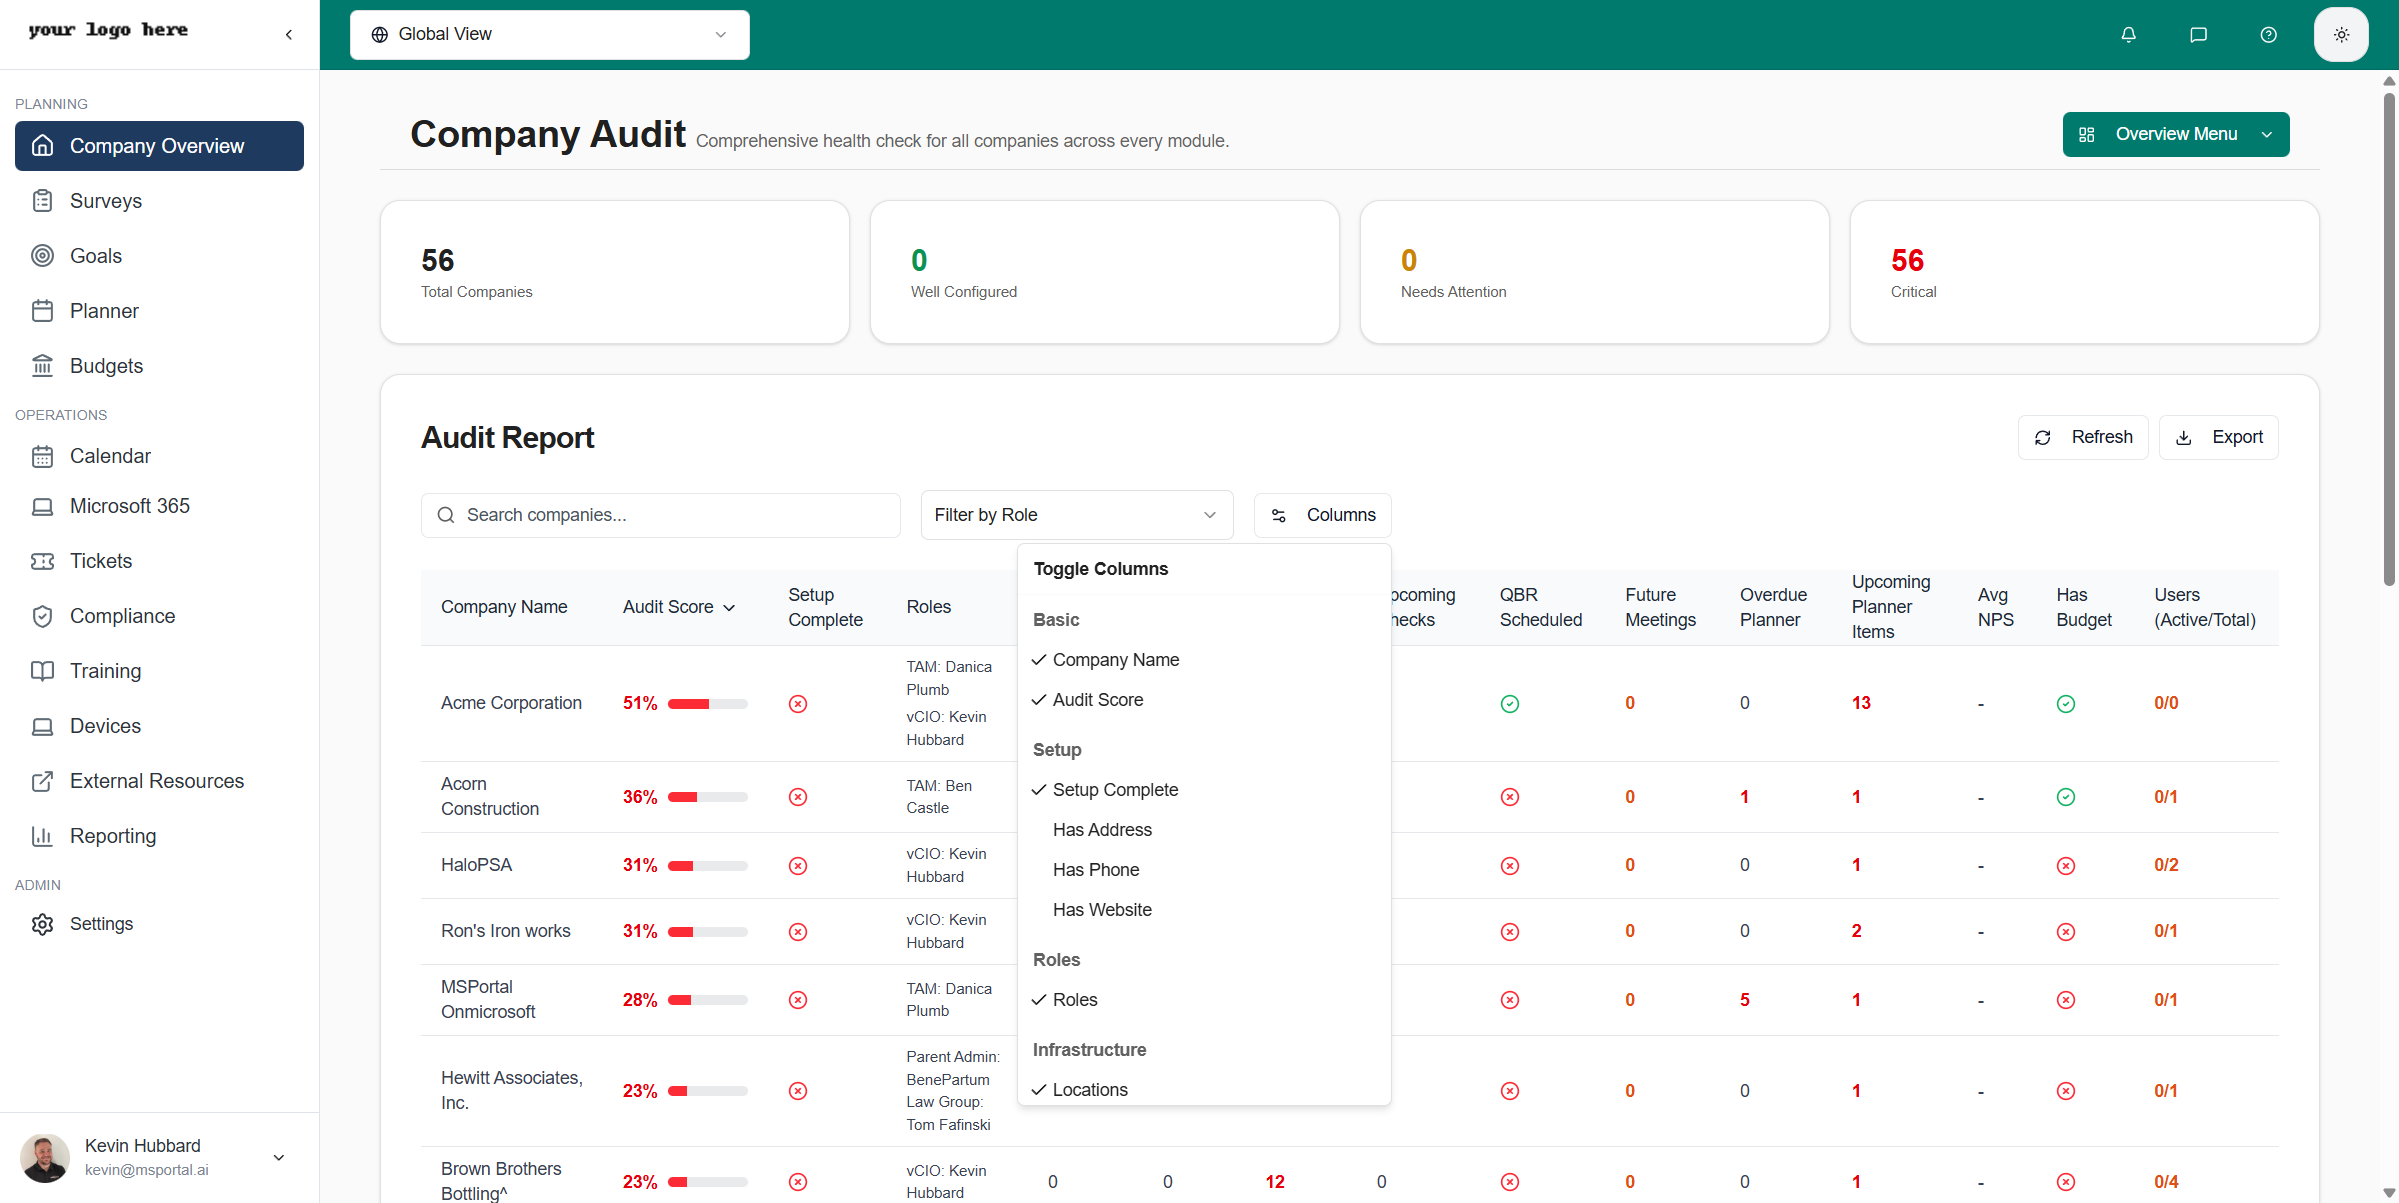Enable the Has Address column
Image resolution: width=2399 pixels, height=1203 pixels.
click(x=1102, y=829)
